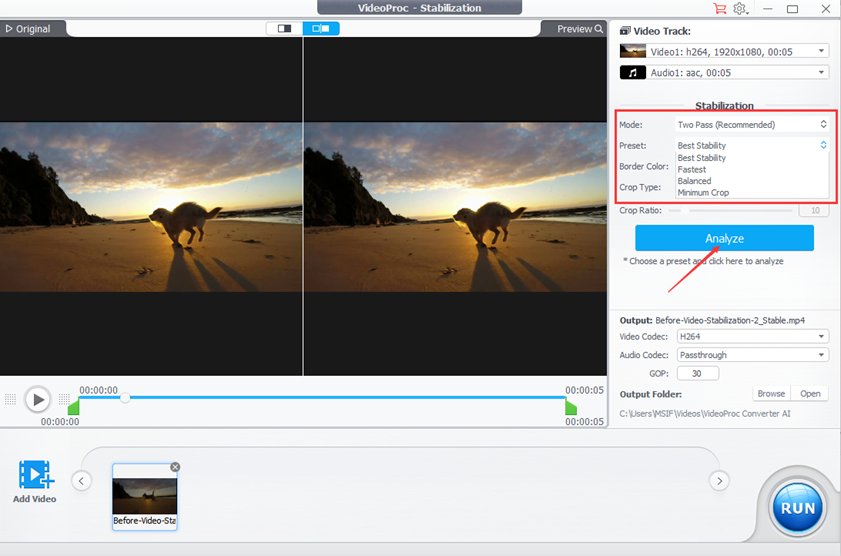This screenshot has width=841, height=556.
Task: Click the Analyze button
Action: pos(724,238)
